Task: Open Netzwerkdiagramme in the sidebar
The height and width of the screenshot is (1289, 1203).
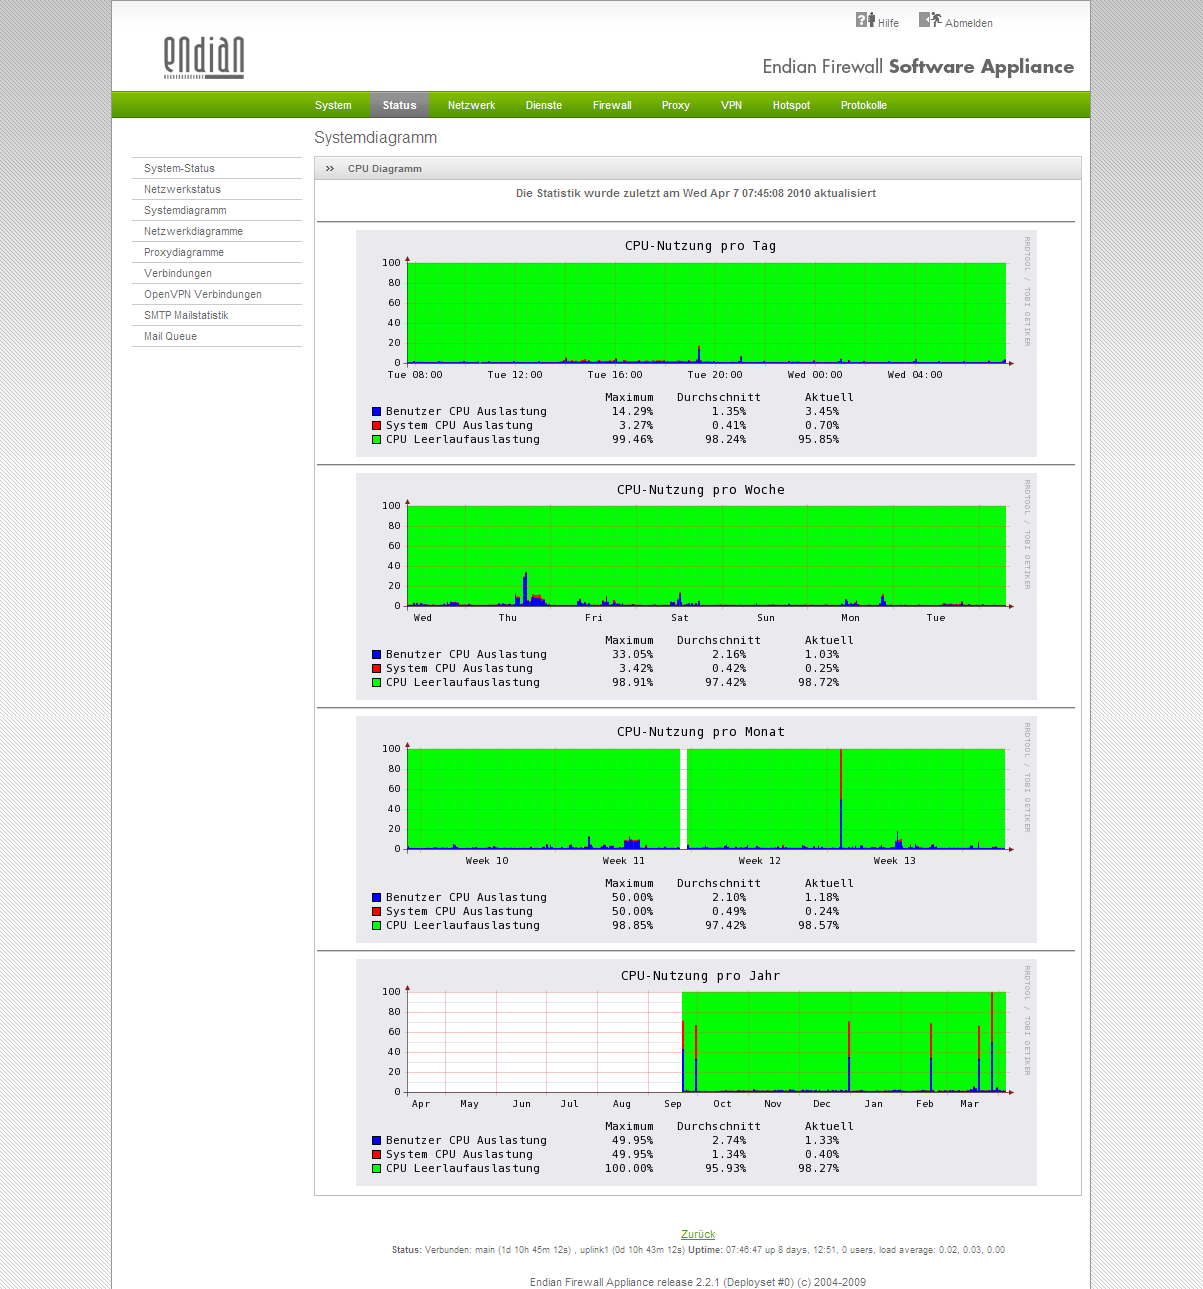Action: (193, 231)
